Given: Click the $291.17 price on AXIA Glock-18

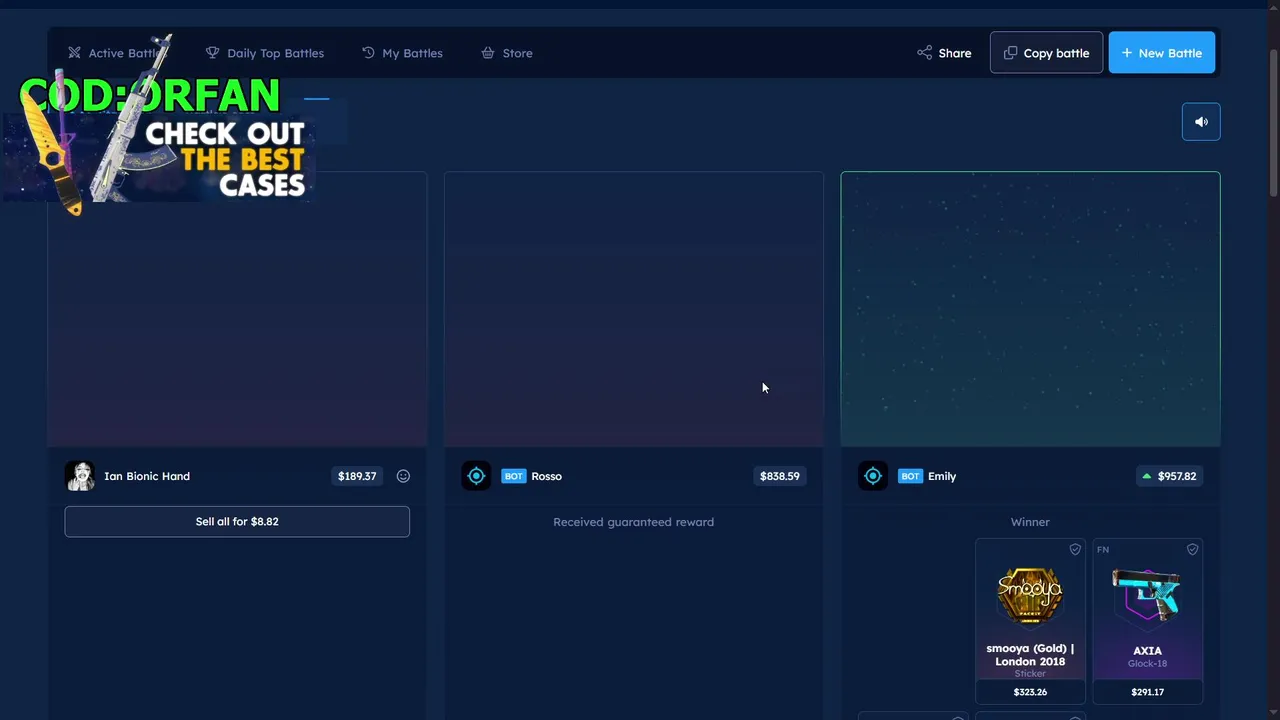Looking at the screenshot, I should click(x=1147, y=692).
